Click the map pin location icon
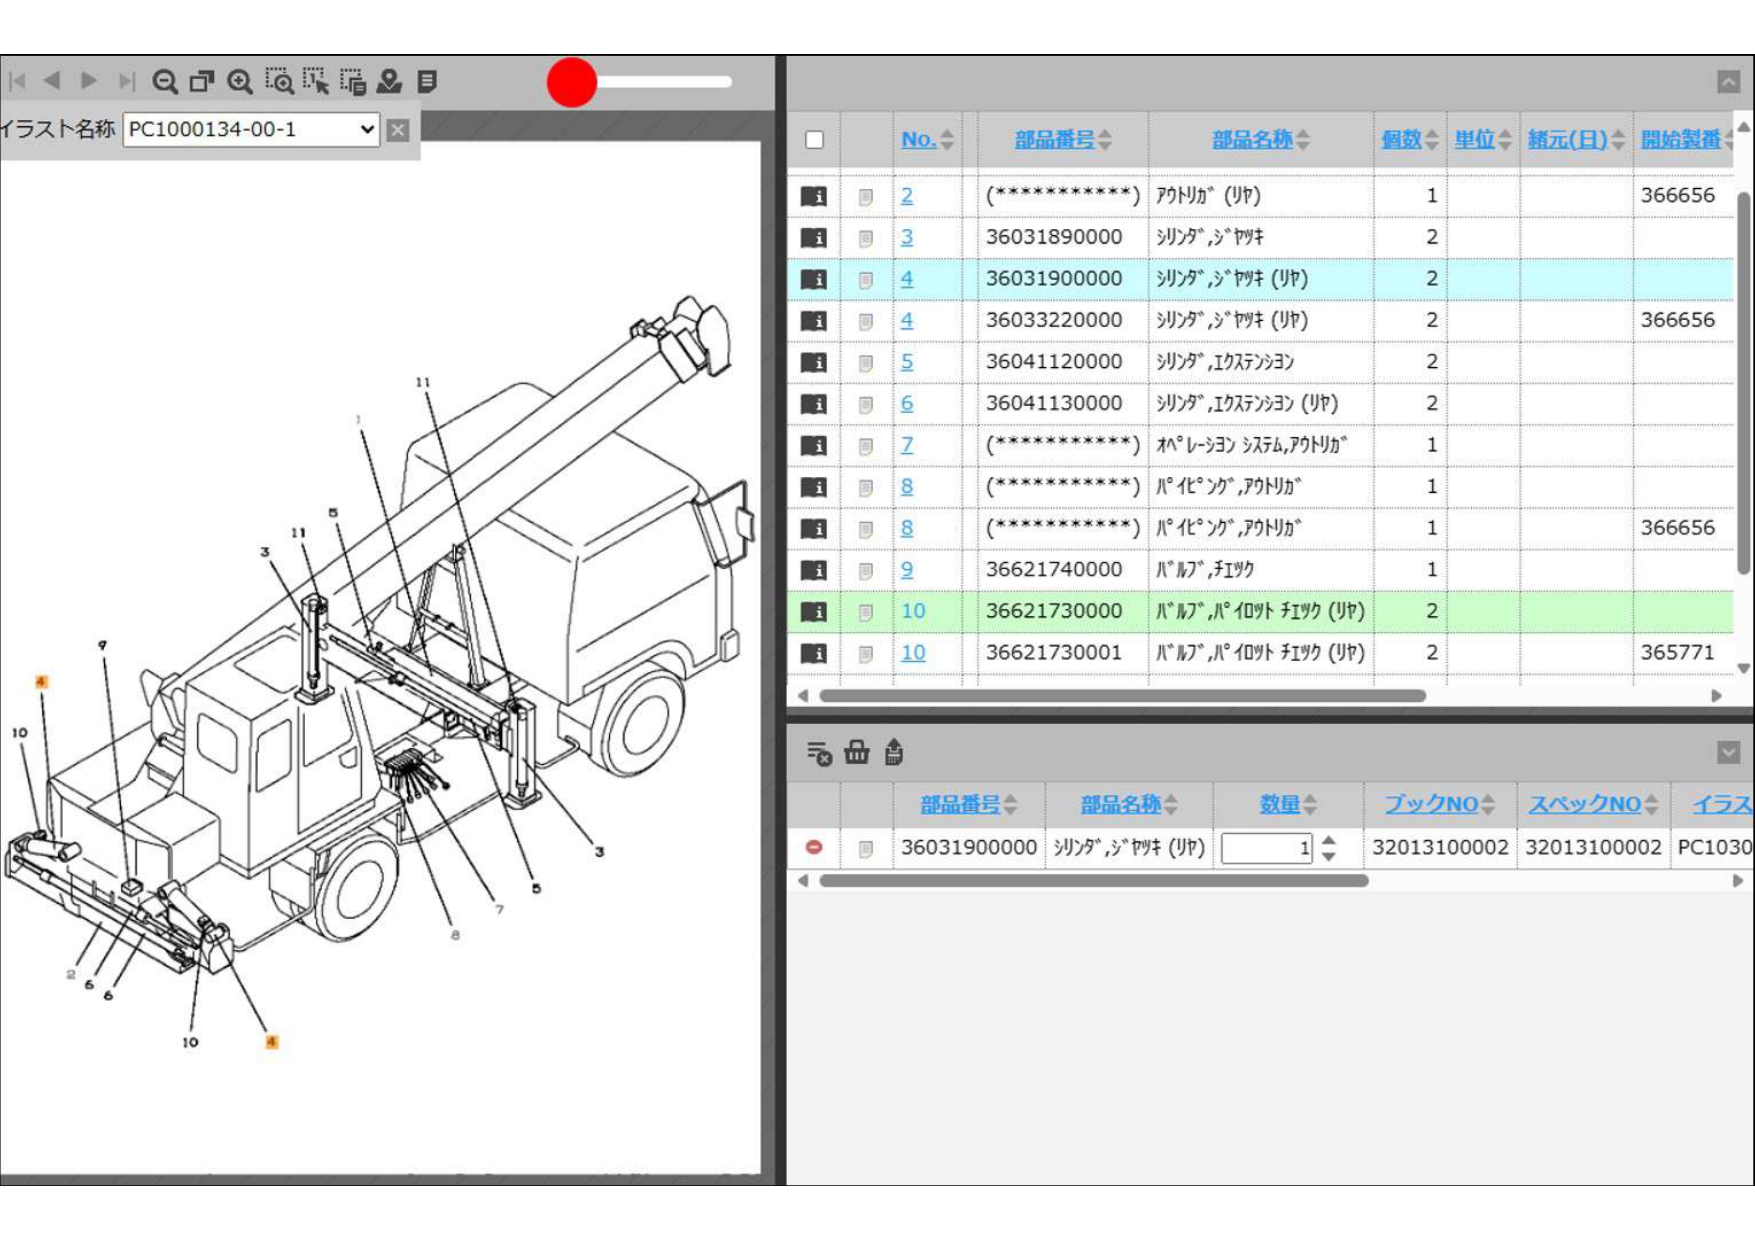The height and width of the screenshot is (1240, 1755). click(x=389, y=82)
